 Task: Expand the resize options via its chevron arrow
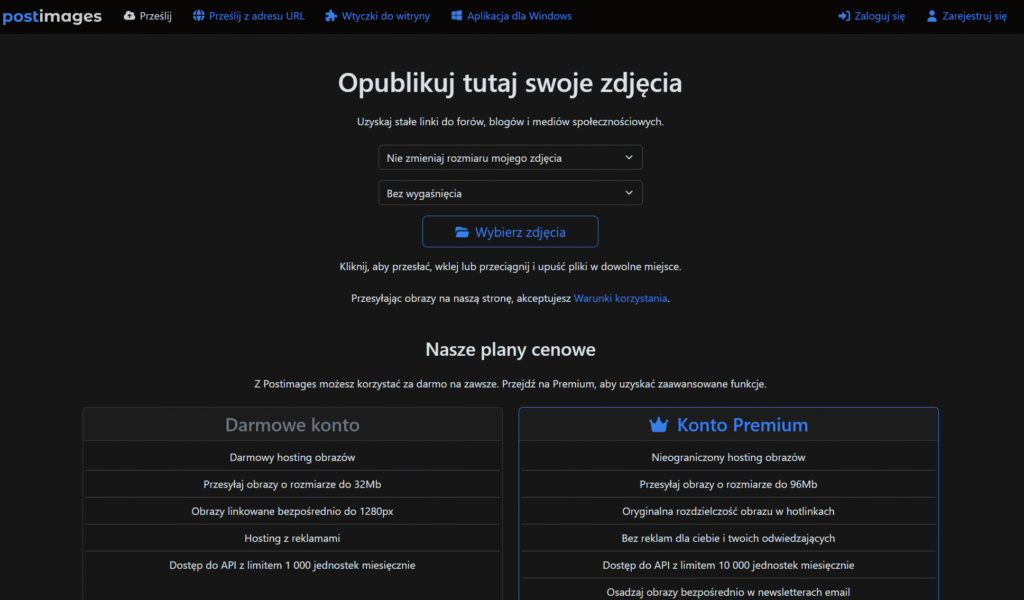[629, 157]
